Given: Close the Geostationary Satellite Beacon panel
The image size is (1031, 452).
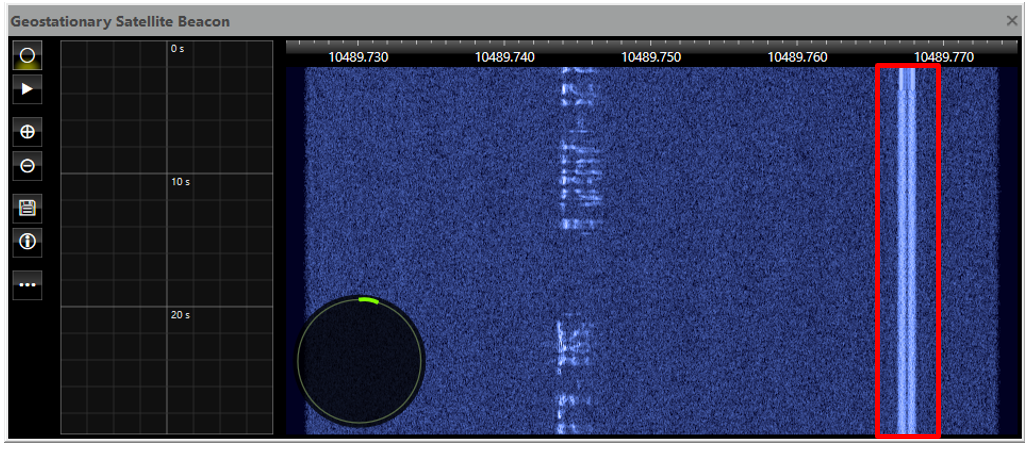Looking at the screenshot, I should point(1012,20).
